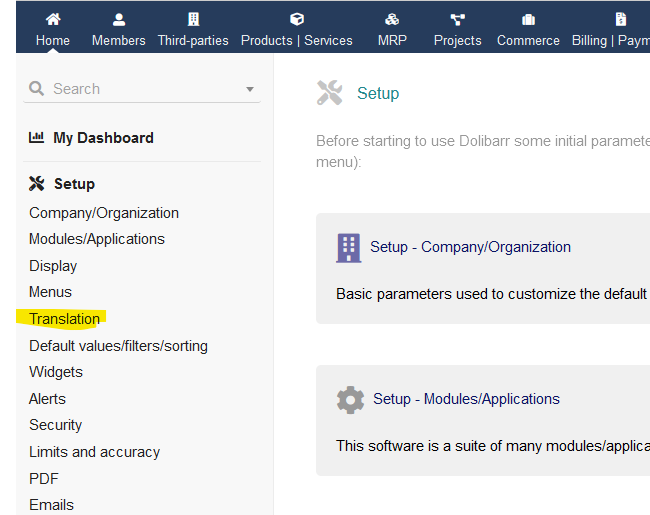The width and height of the screenshot is (650, 515).
Task: Open Default values/filters/sorting menu entry
Action: click(x=118, y=346)
